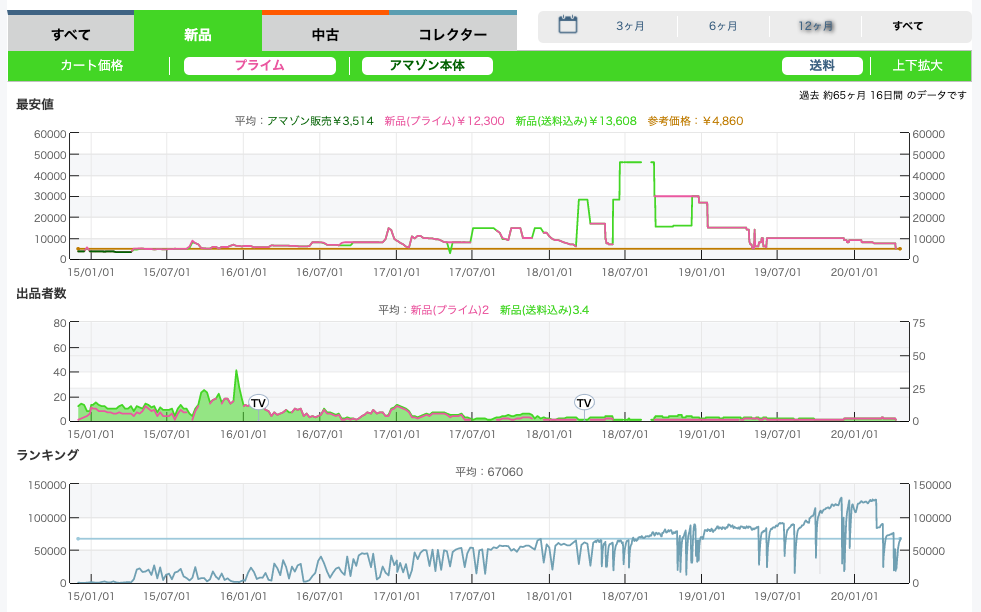Open the calendar date picker icon
The height and width of the screenshot is (612, 981).
pyautogui.click(x=568, y=25)
